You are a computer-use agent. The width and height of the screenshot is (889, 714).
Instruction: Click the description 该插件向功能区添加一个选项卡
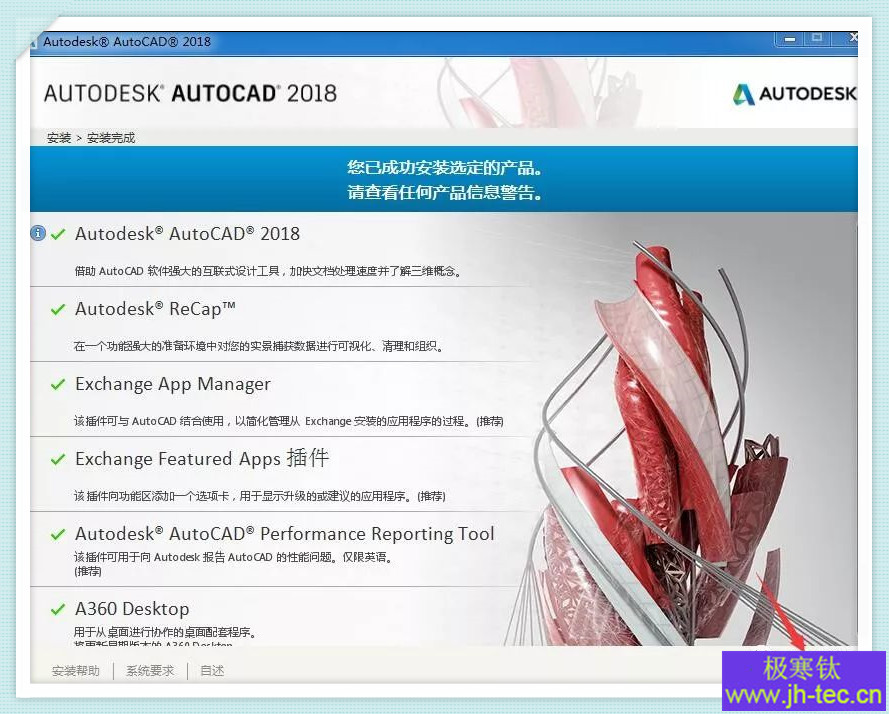click(260, 496)
